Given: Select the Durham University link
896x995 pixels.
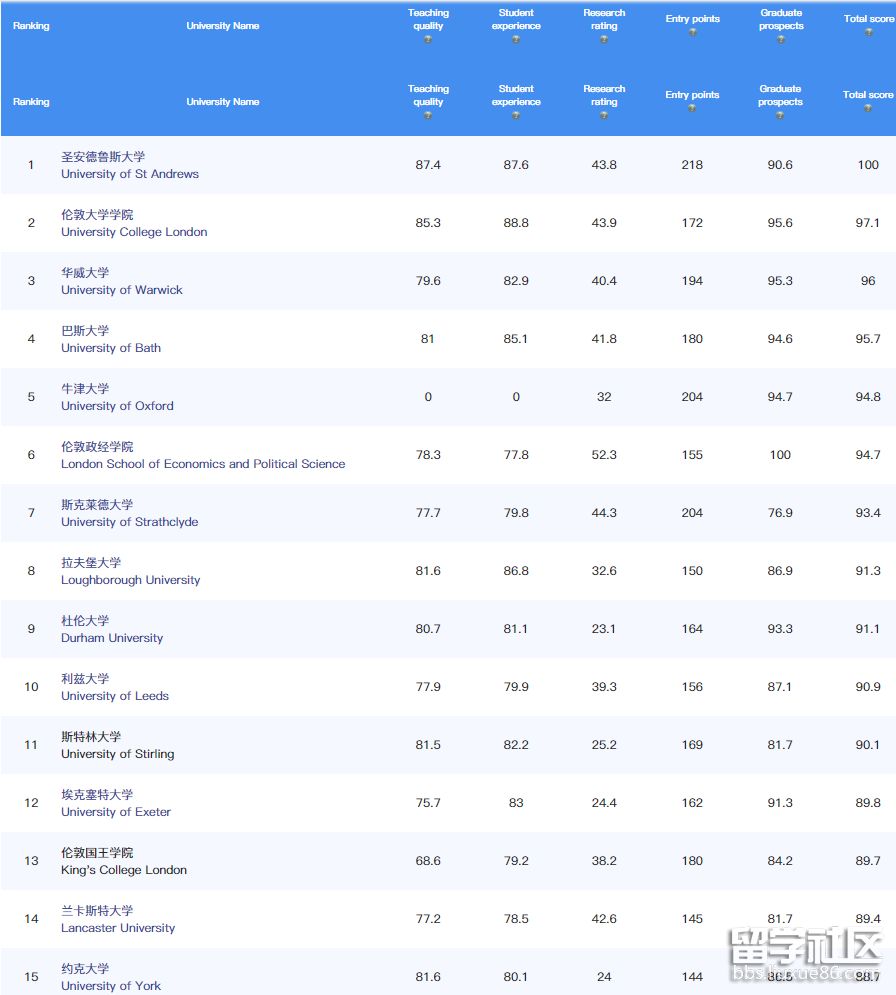Looking at the screenshot, I should (x=112, y=638).
